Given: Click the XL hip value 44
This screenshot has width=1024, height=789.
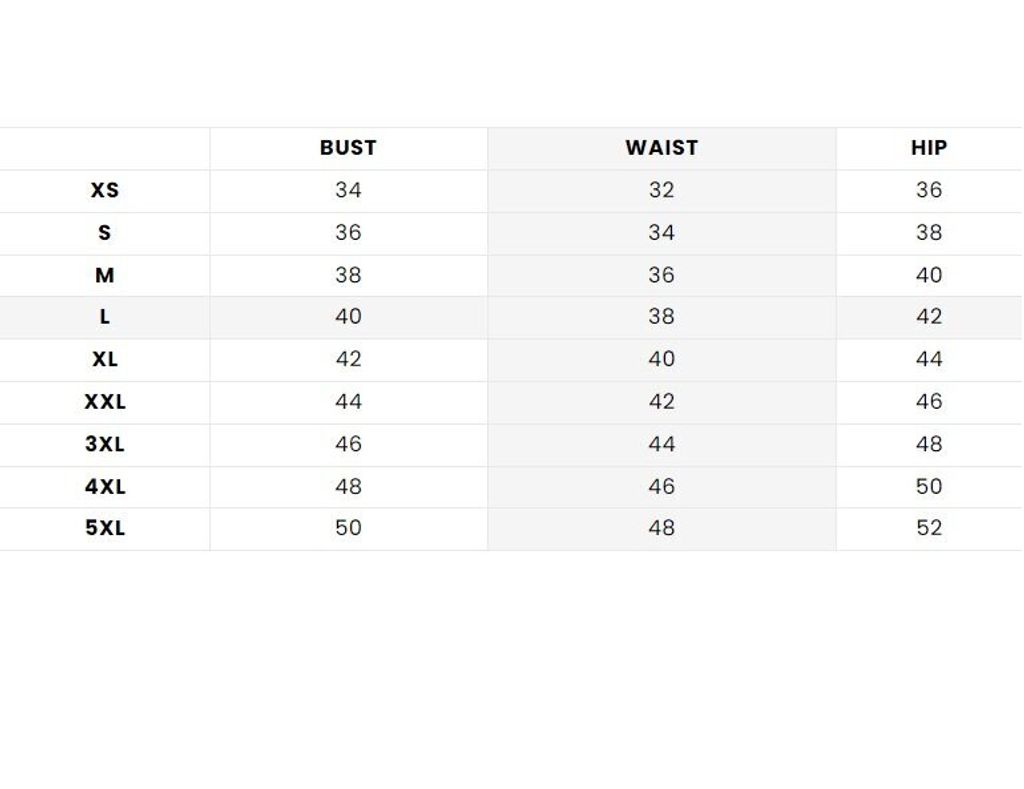Looking at the screenshot, I should pos(929,359).
